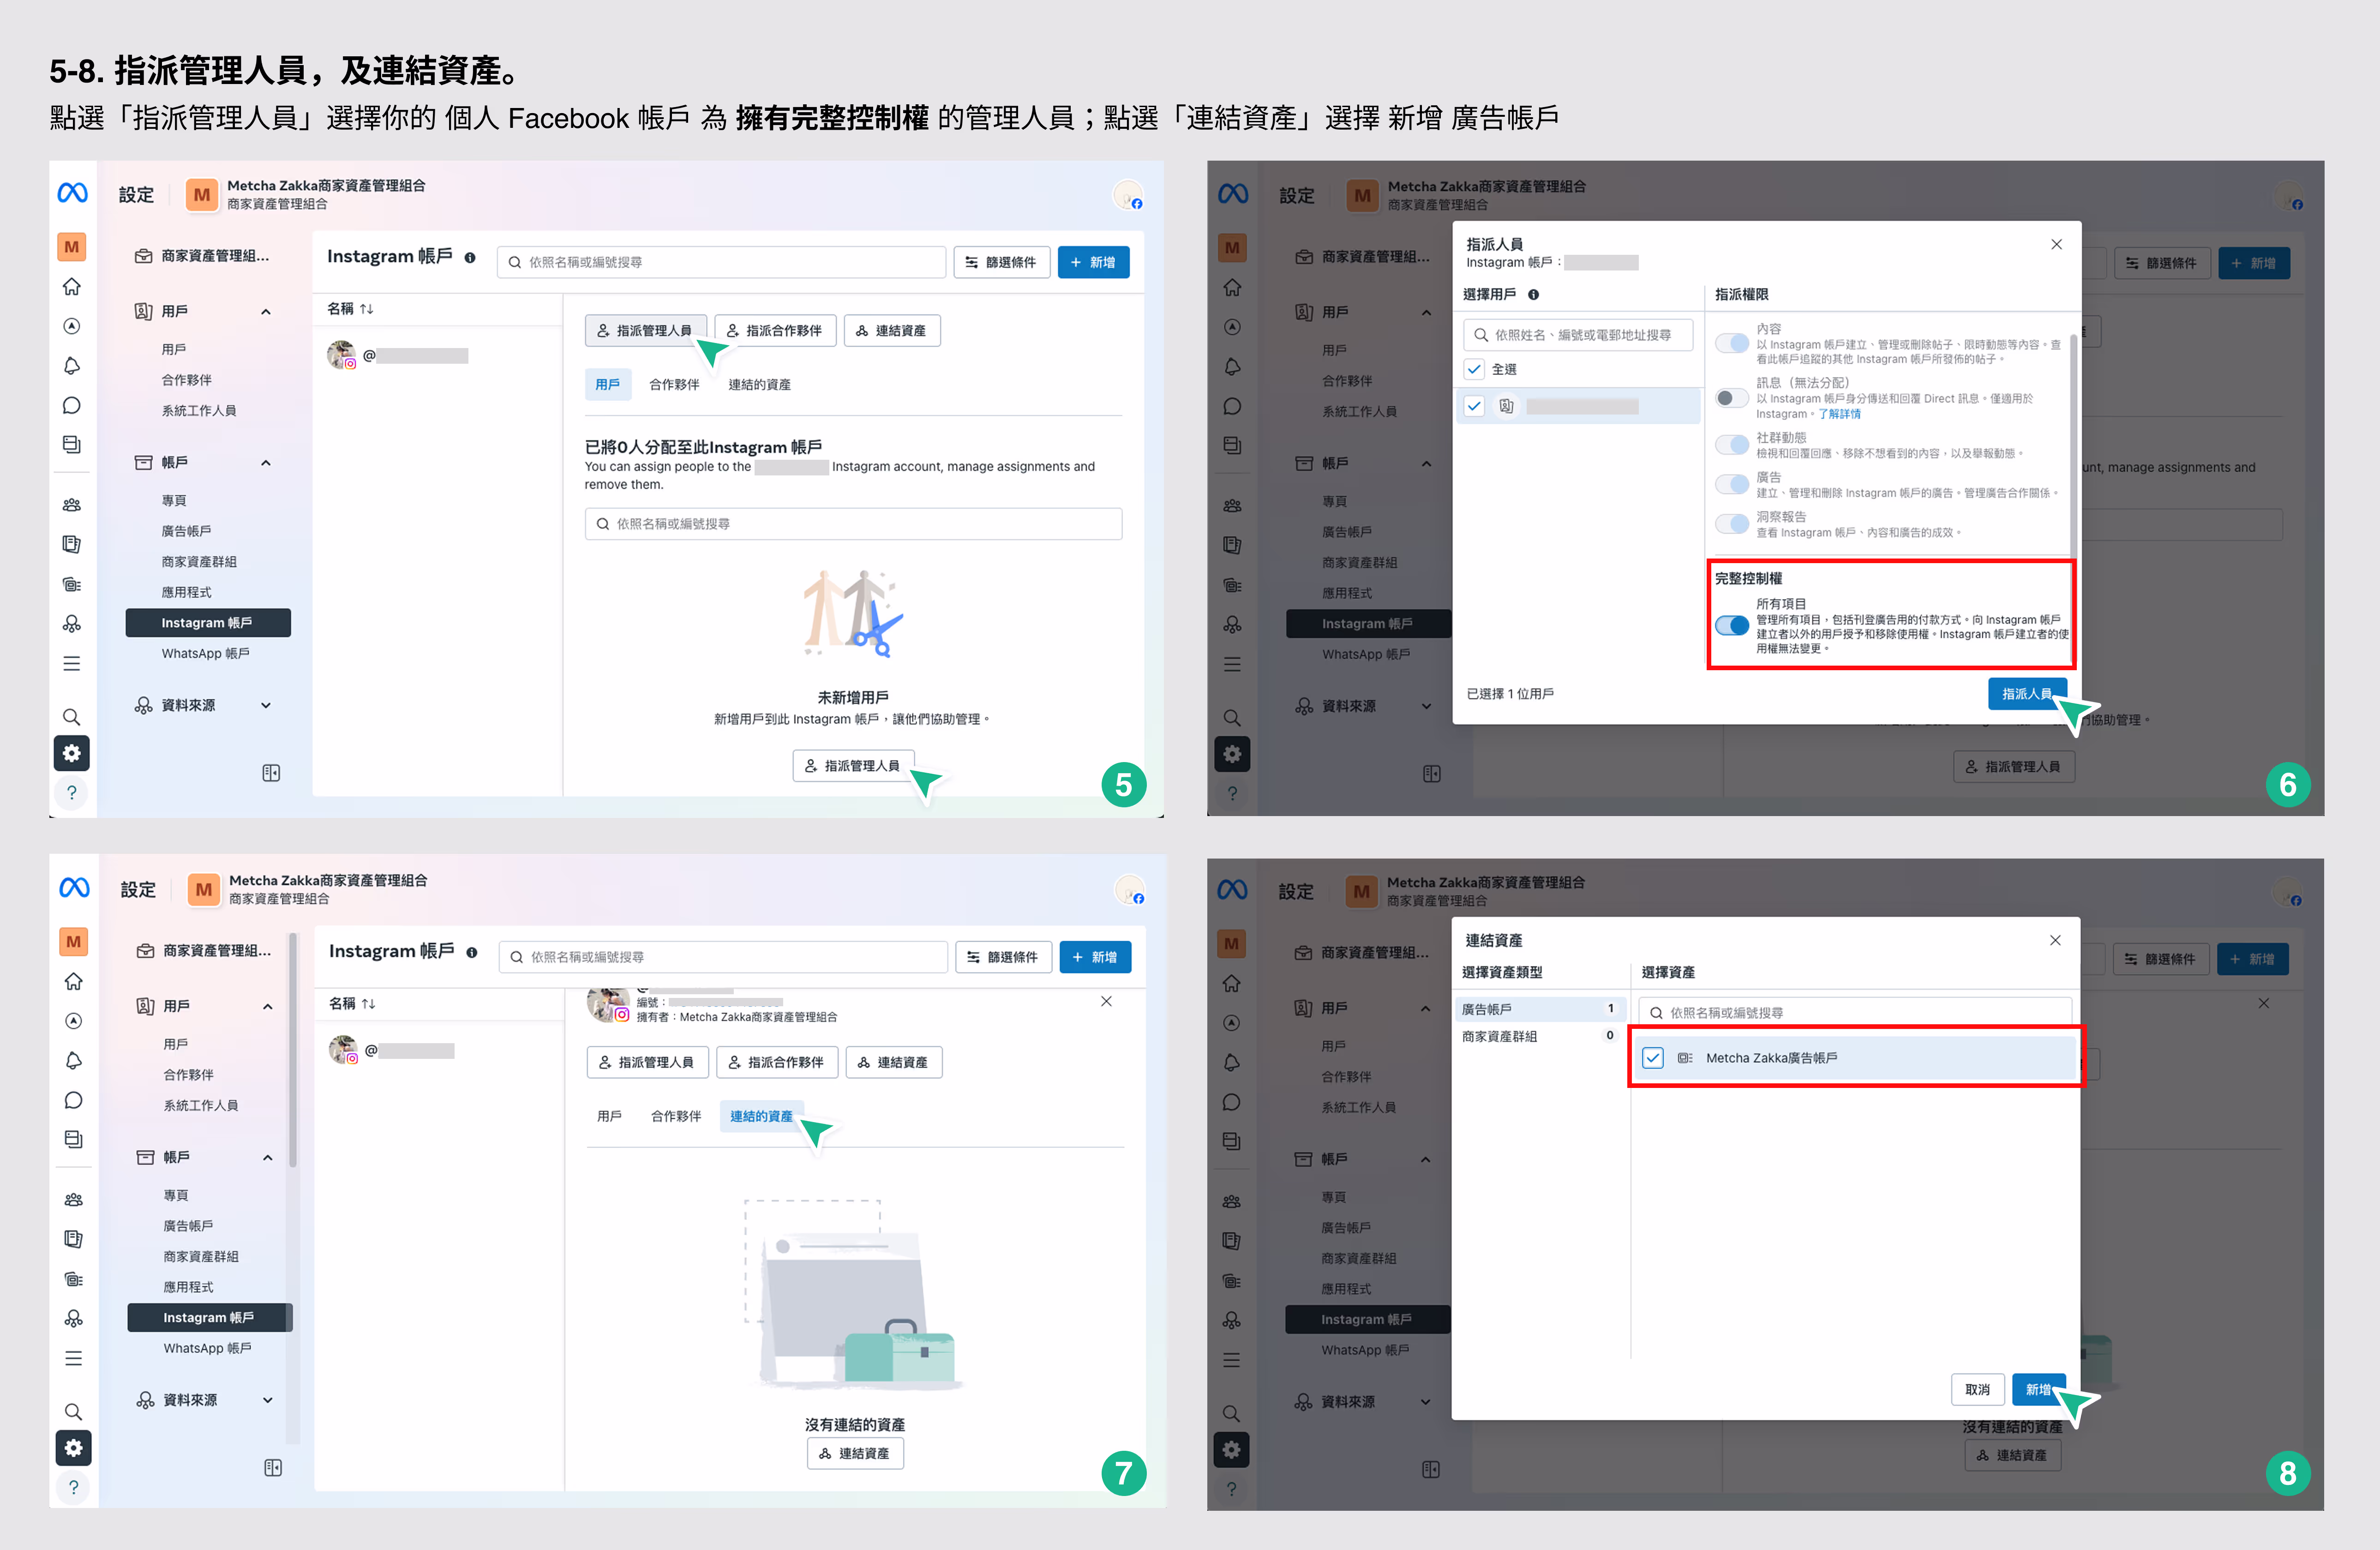This screenshot has height=1550, width=2380.
Task: Open the hamburger menu icon in step 5 sidebar
Action: click(x=72, y=664)
